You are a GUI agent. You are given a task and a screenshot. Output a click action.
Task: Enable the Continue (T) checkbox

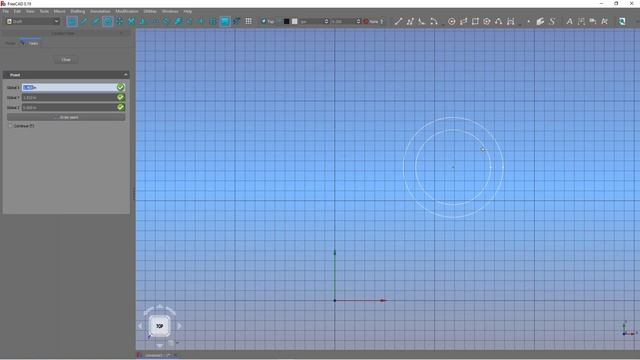(11, 126)
